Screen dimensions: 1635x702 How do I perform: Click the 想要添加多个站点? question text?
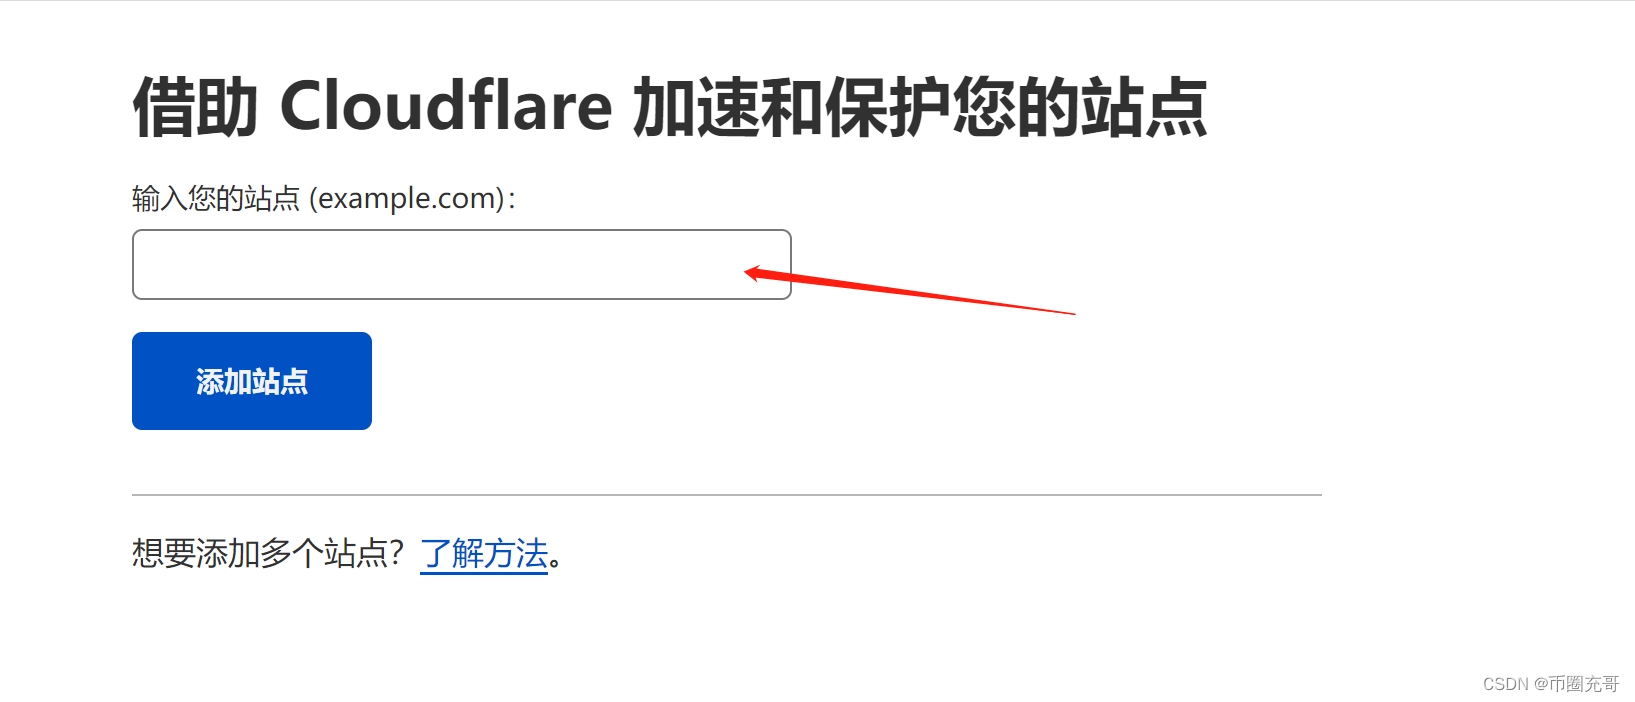(268, 553)
